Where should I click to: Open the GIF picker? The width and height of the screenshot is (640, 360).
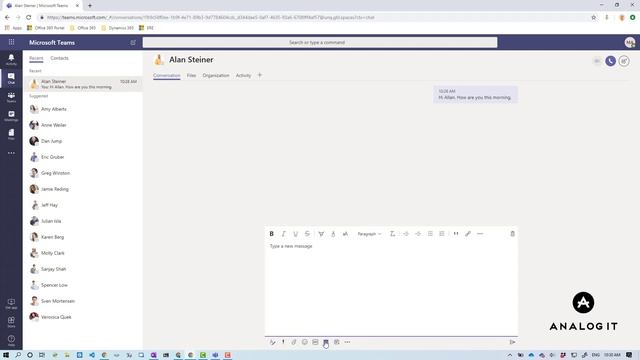pos(315,342)
